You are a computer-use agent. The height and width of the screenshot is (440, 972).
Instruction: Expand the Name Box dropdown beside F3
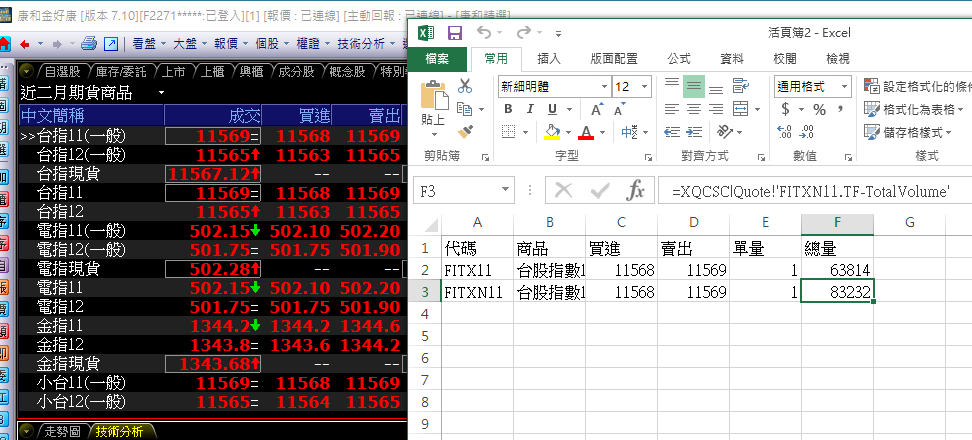pos(506,190)
